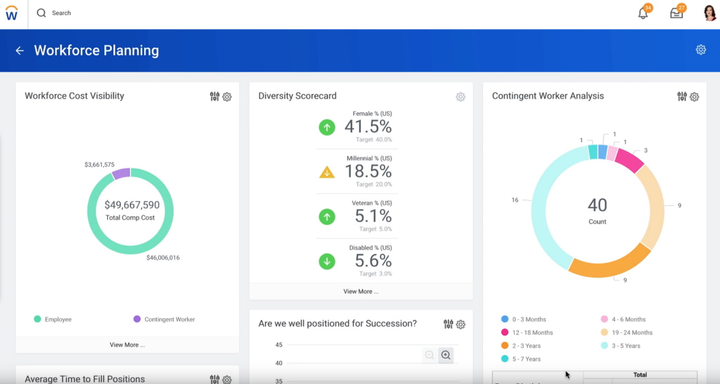The height and width of the screenshot is (384, 720).
Task: Open filter sliders on Contingent Worker Analysis
Action: [x=682, y=96]
